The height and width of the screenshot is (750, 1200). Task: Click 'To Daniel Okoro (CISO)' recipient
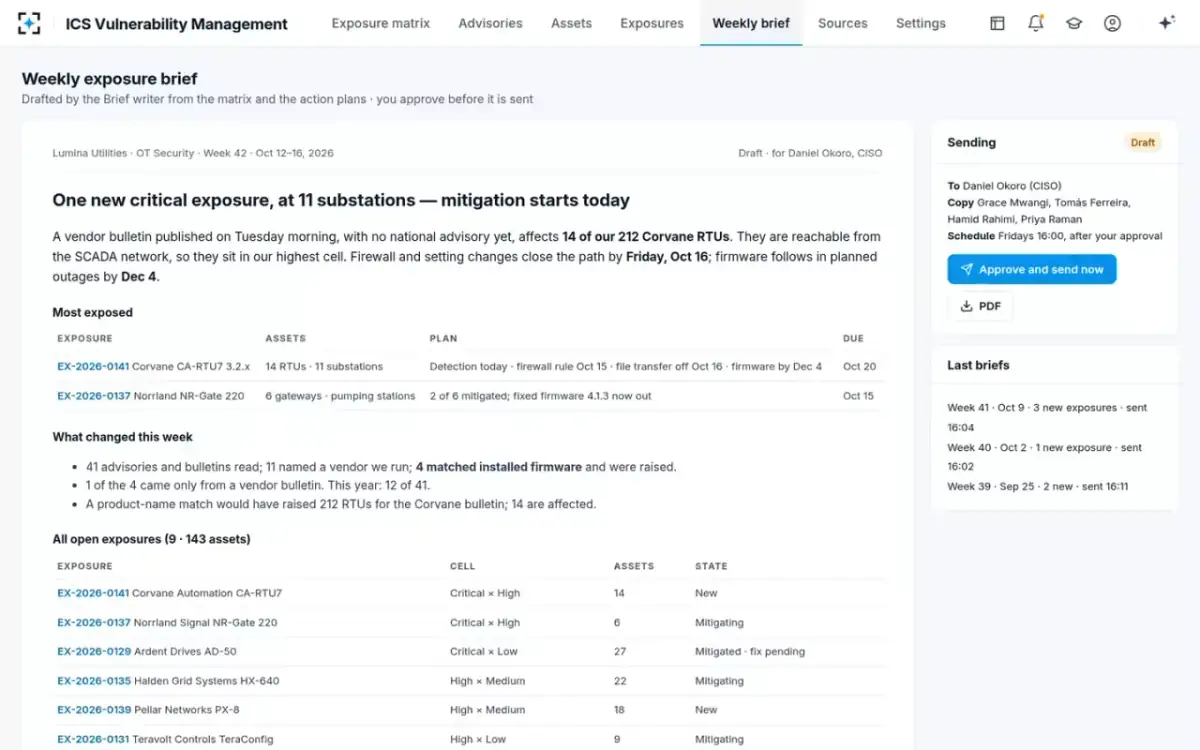pyautogui.click(x=1004, y=186)
